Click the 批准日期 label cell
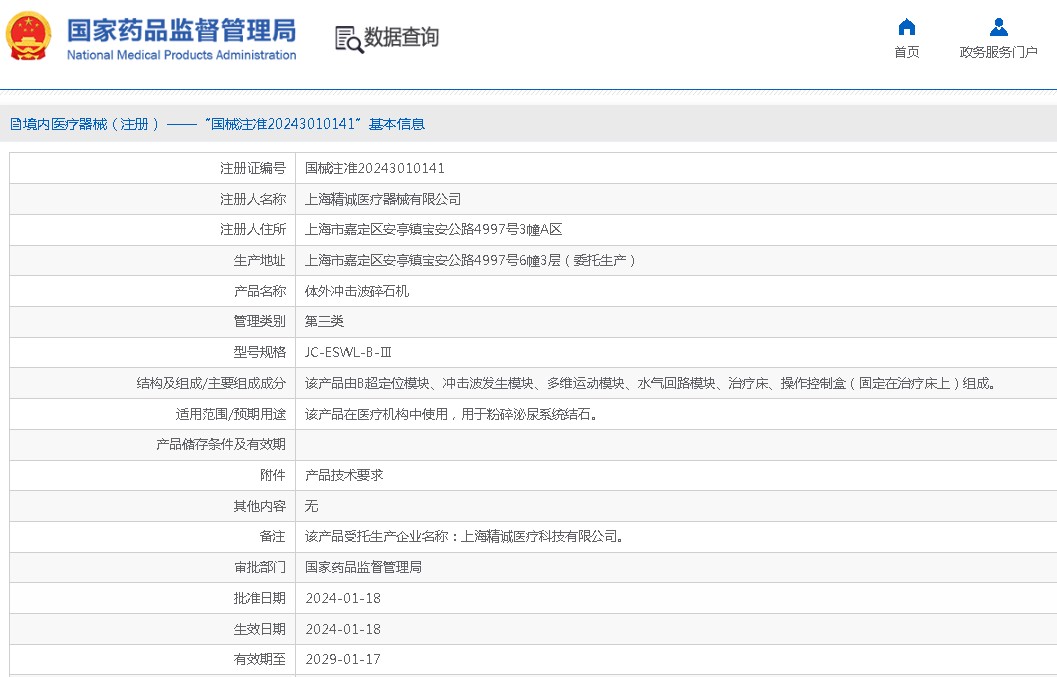1057x677 pixels. click(152, 598)
